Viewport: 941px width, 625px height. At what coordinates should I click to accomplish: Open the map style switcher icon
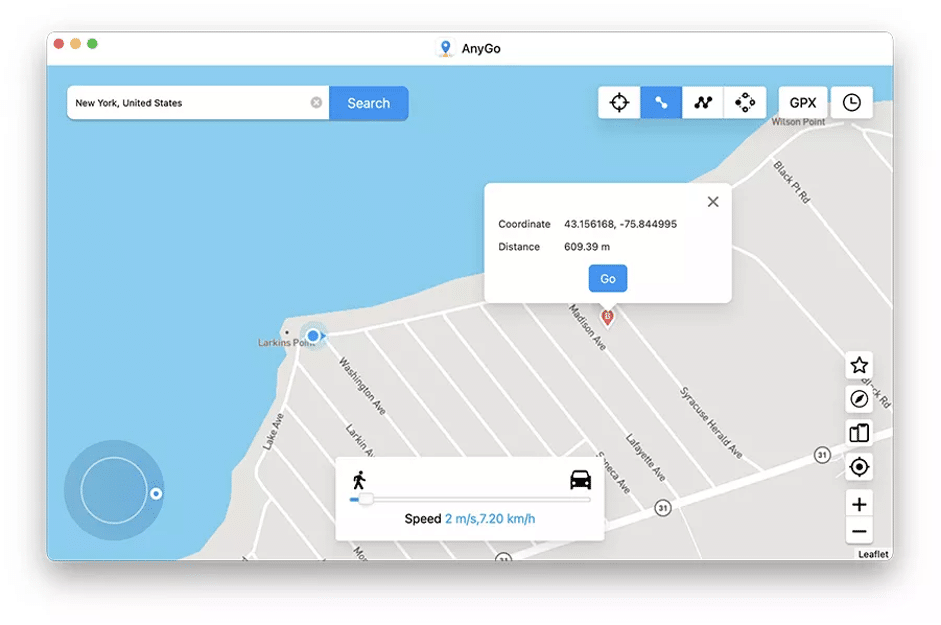point(859,433)
